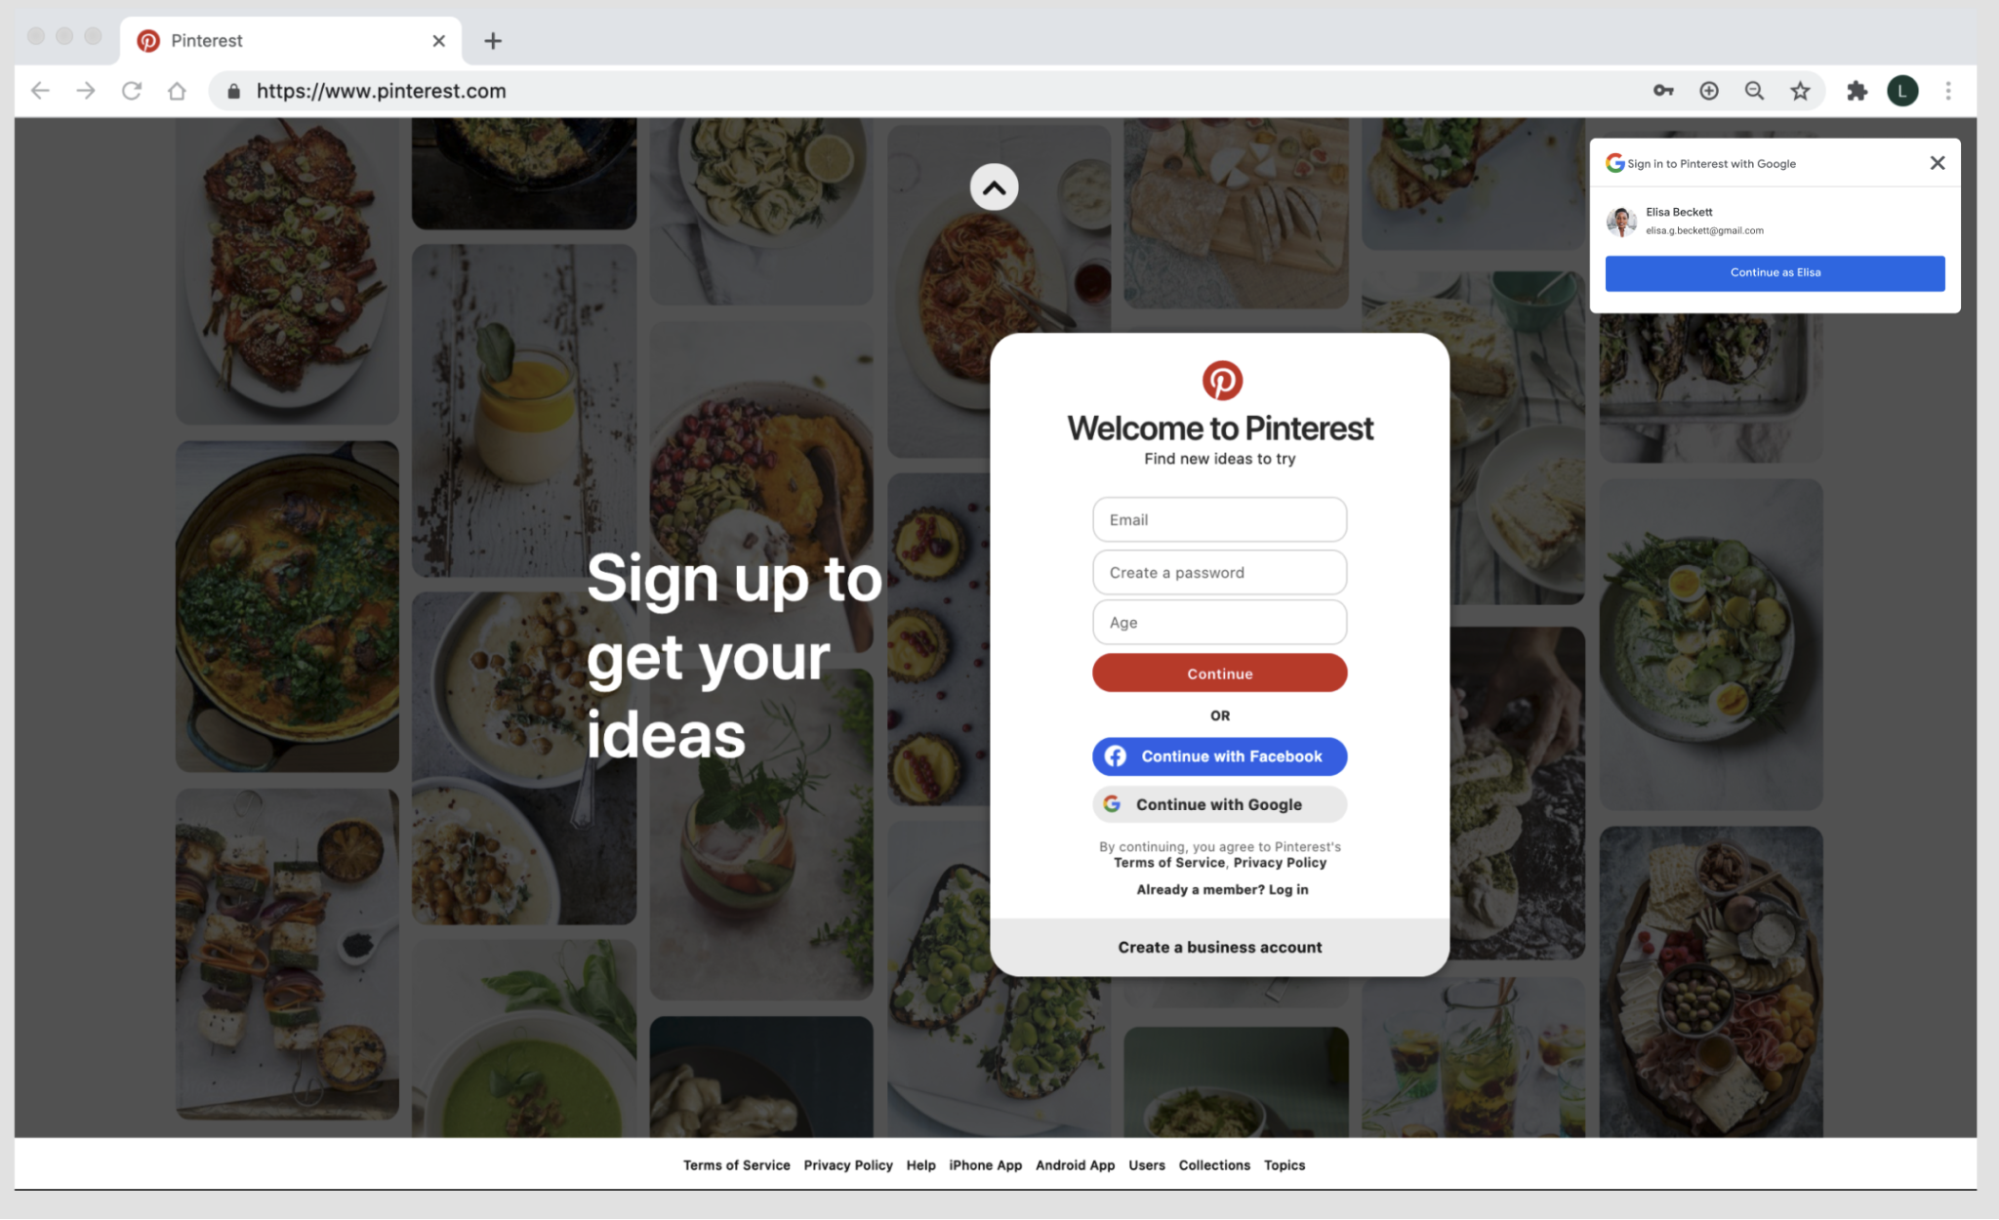Click the Facebook icon on Continue button
Viewport: 1999px width, 1220px height.
pos(1117,756)
